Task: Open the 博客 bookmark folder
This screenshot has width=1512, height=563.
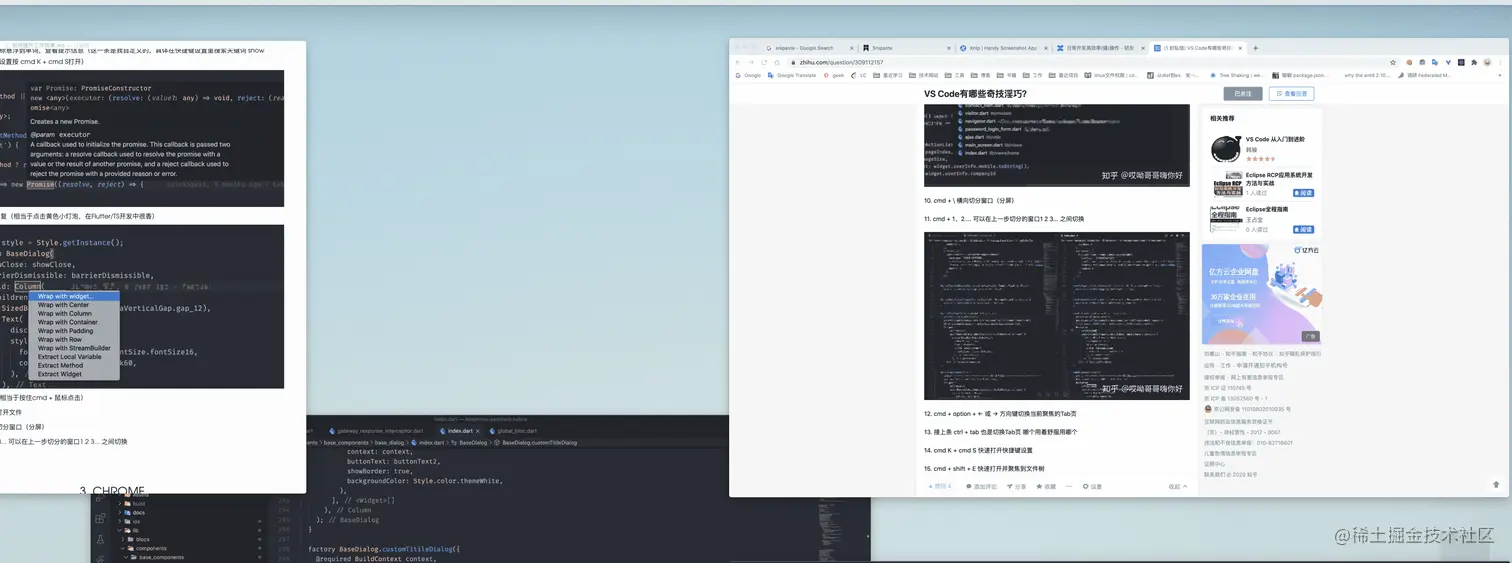Action: pyautogui.click(x=980, y=75)
